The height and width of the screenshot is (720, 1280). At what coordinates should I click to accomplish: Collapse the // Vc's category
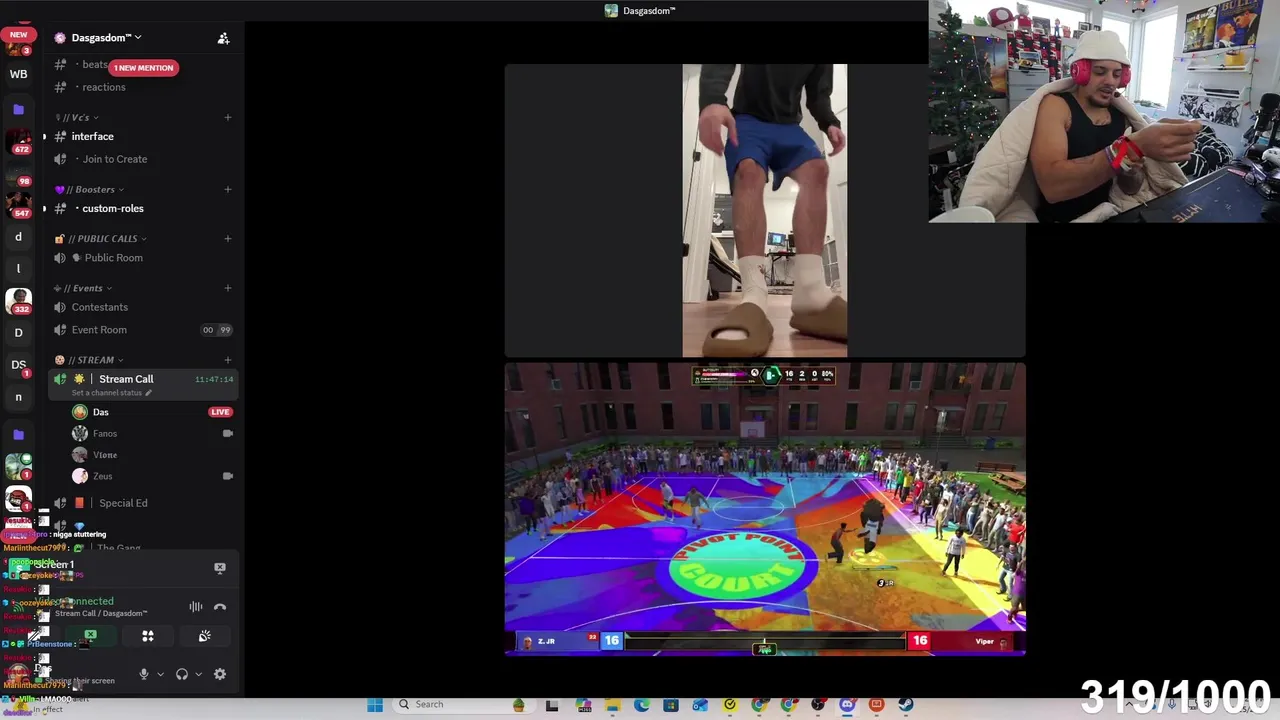(78, 117)
